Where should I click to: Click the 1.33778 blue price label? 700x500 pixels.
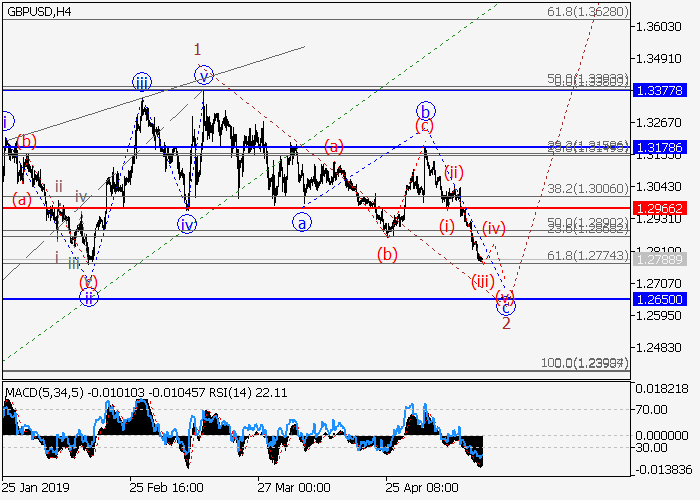[659, 90]
